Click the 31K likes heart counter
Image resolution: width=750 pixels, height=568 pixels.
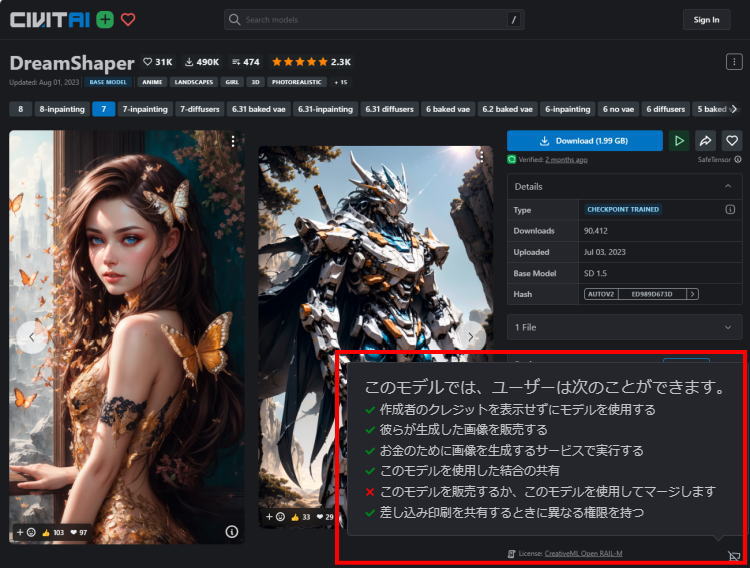coord(158,62)
